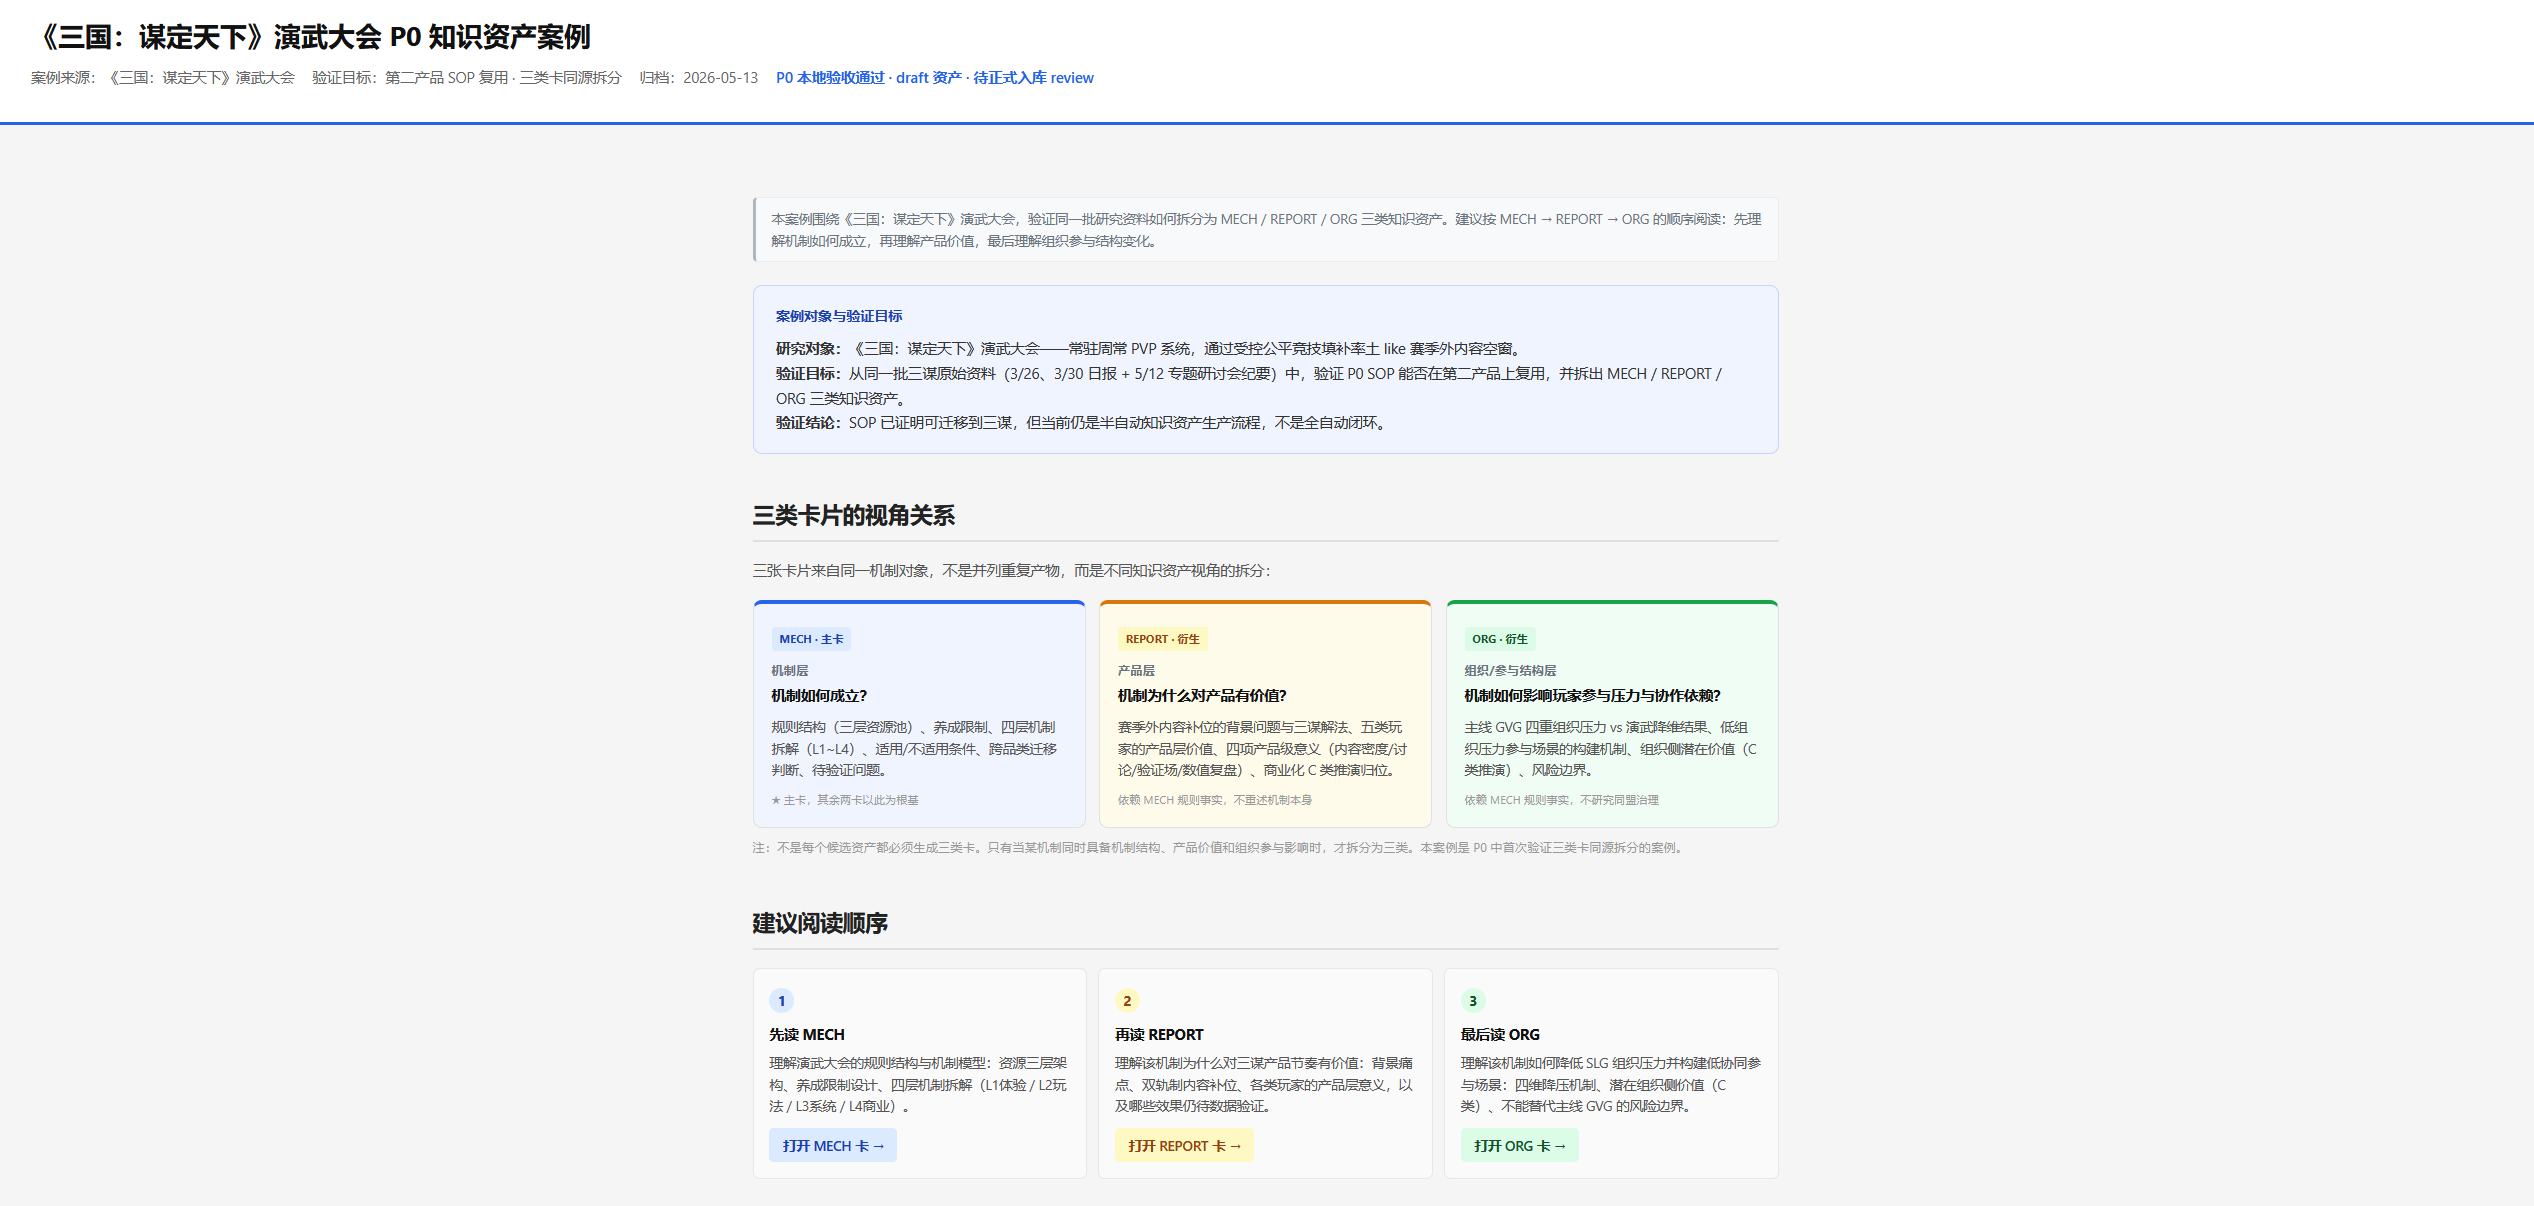The width and height of the screenshot is (2534, 1206).
Task: Click the 机制为什么对产品有价值? title
Action: tap(1202, 696)
